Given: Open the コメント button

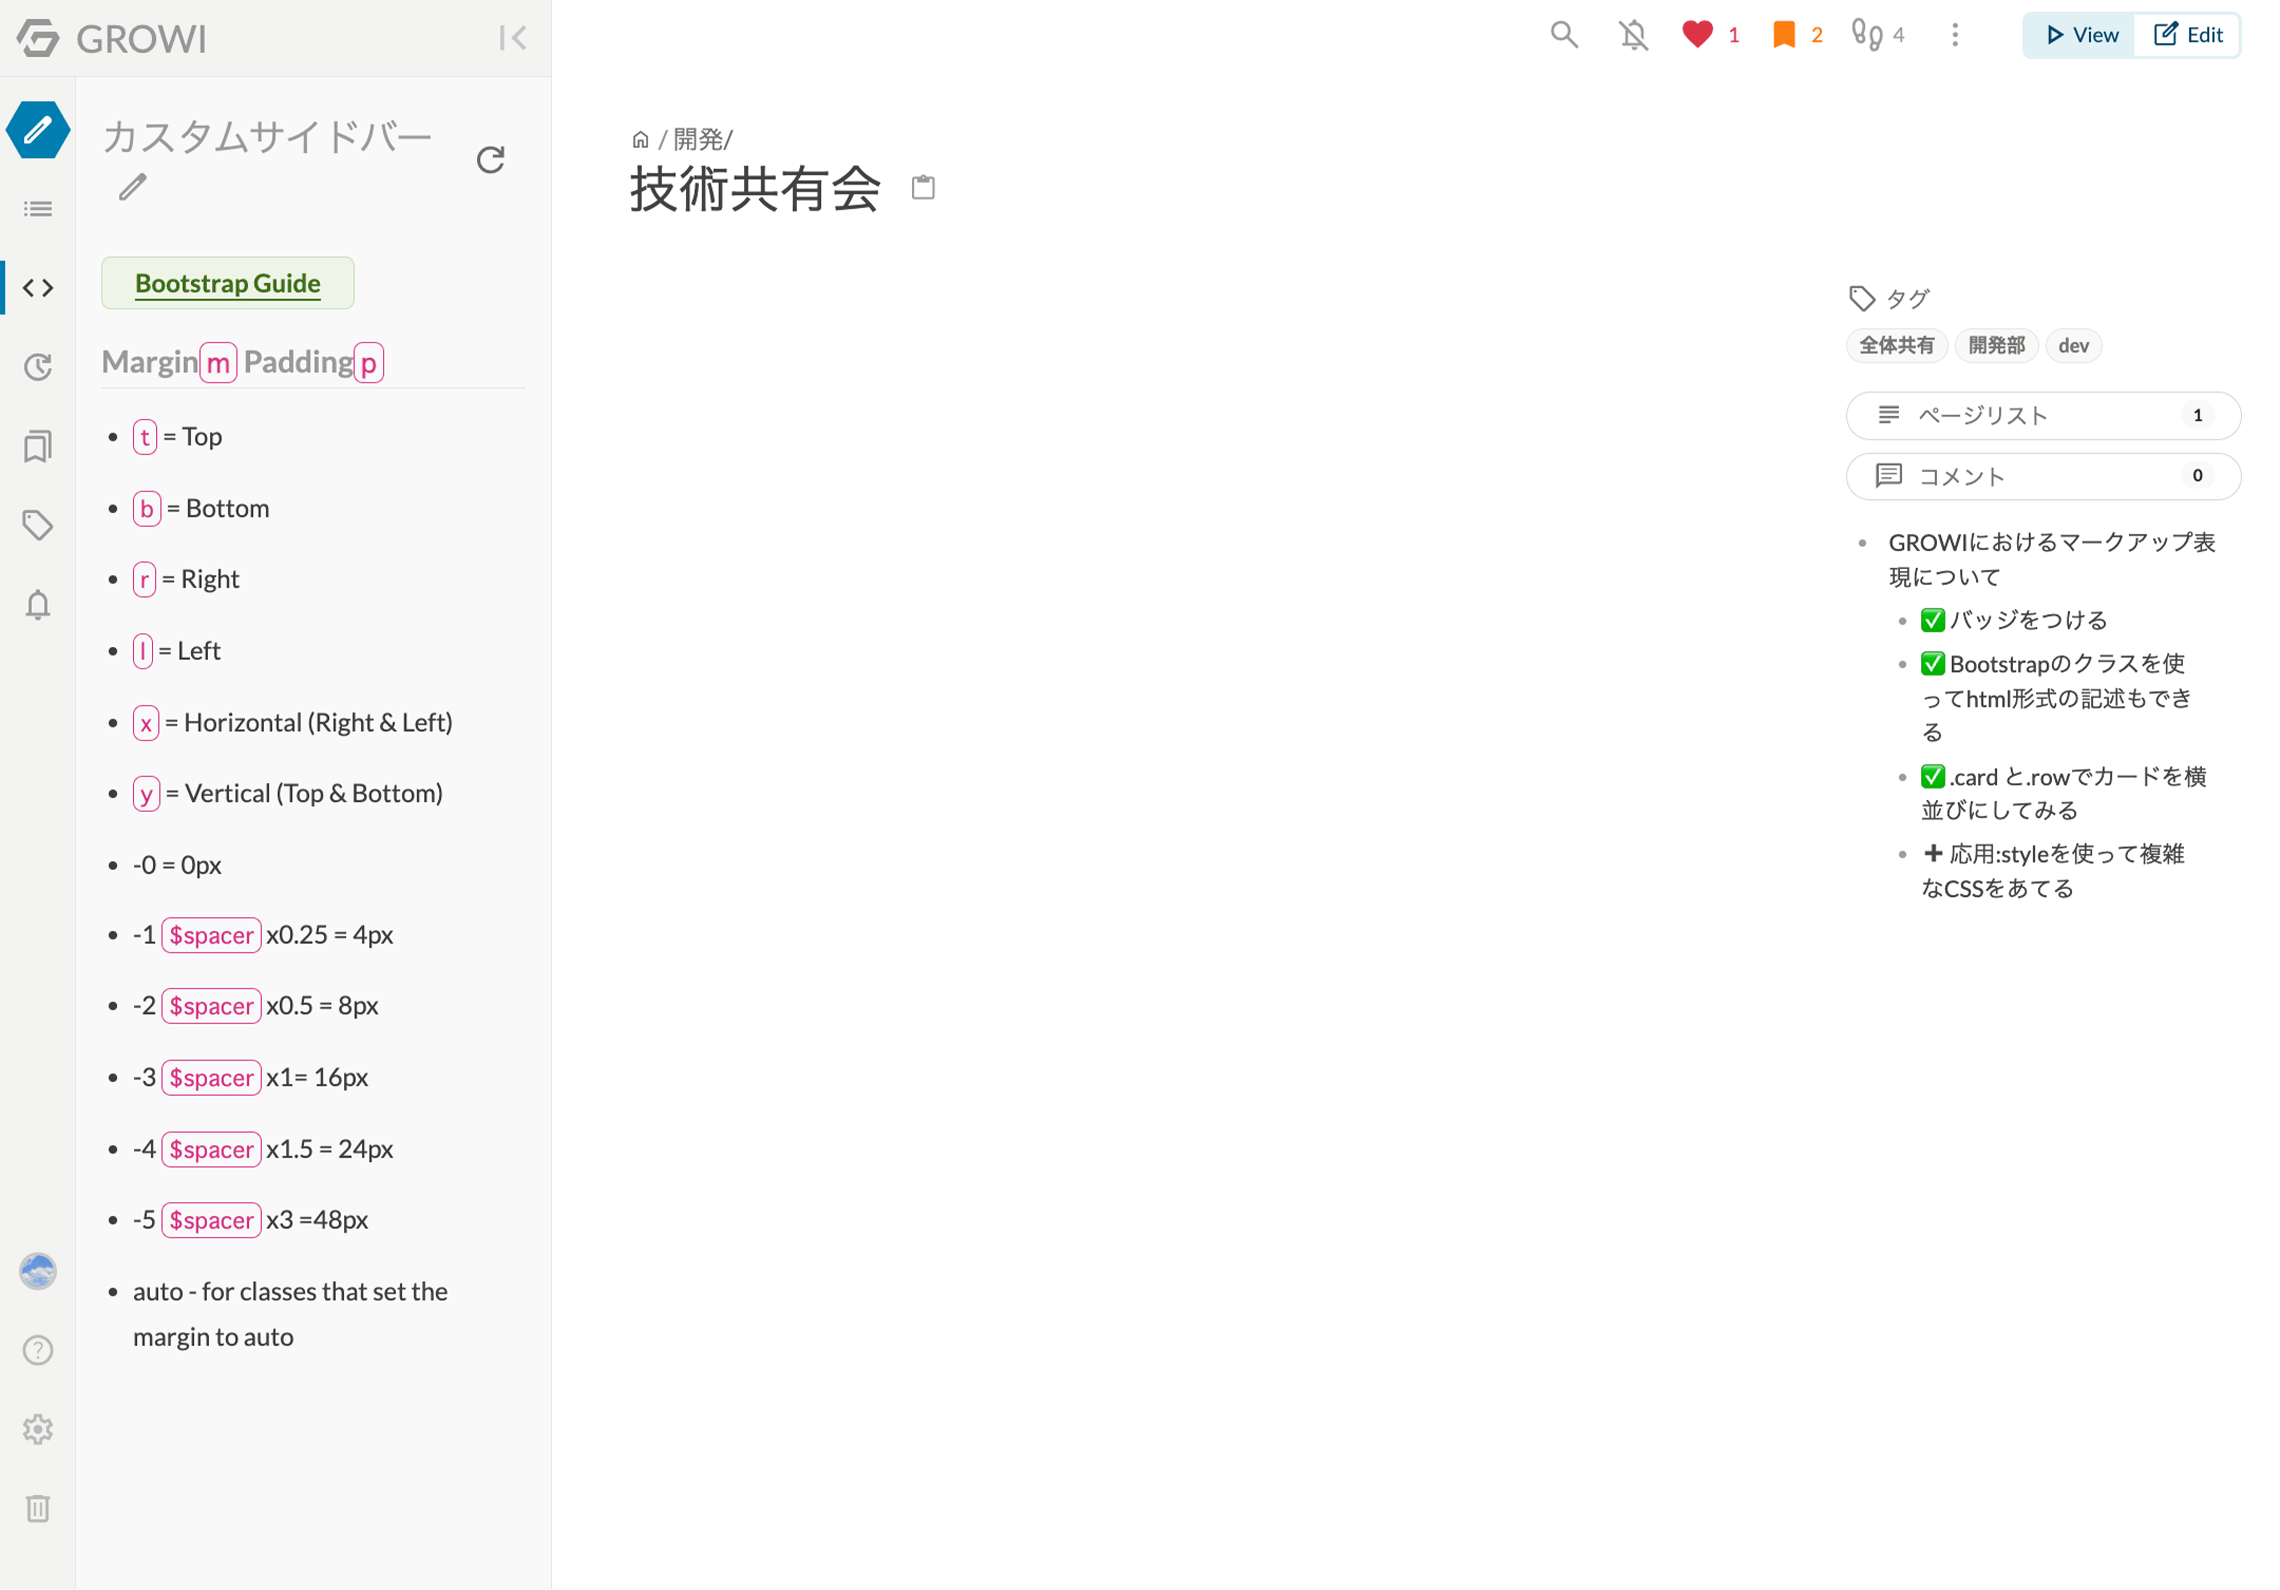Looking at the screenshot, I should 2043,476.
